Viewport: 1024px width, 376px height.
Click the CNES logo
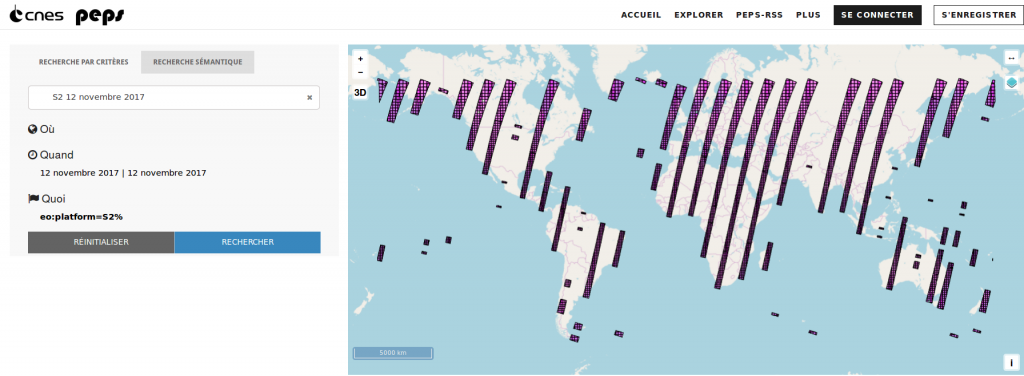point(37,15)
